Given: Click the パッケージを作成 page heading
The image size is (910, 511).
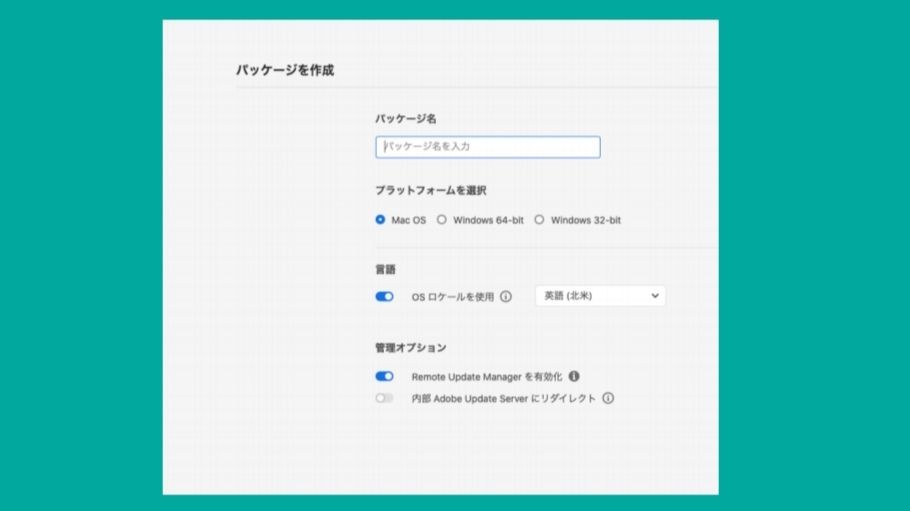Looking at the screenshot, I should point(285,70).
